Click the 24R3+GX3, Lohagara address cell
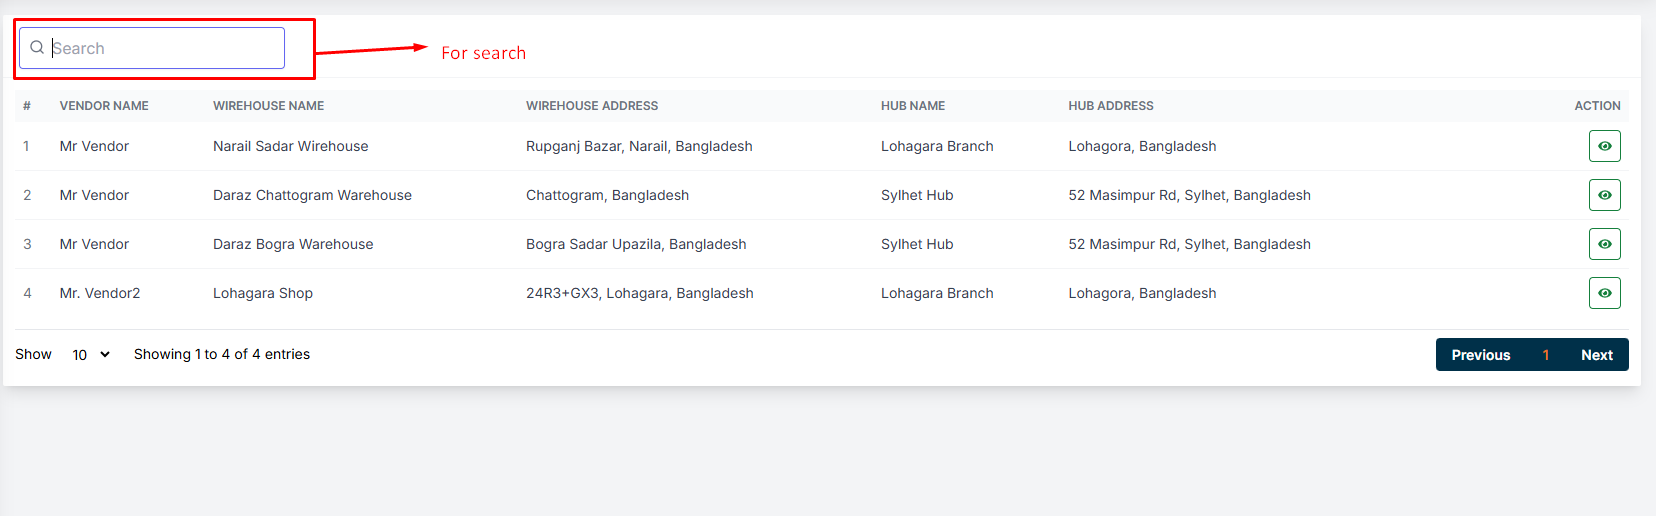 pos(639,293)
